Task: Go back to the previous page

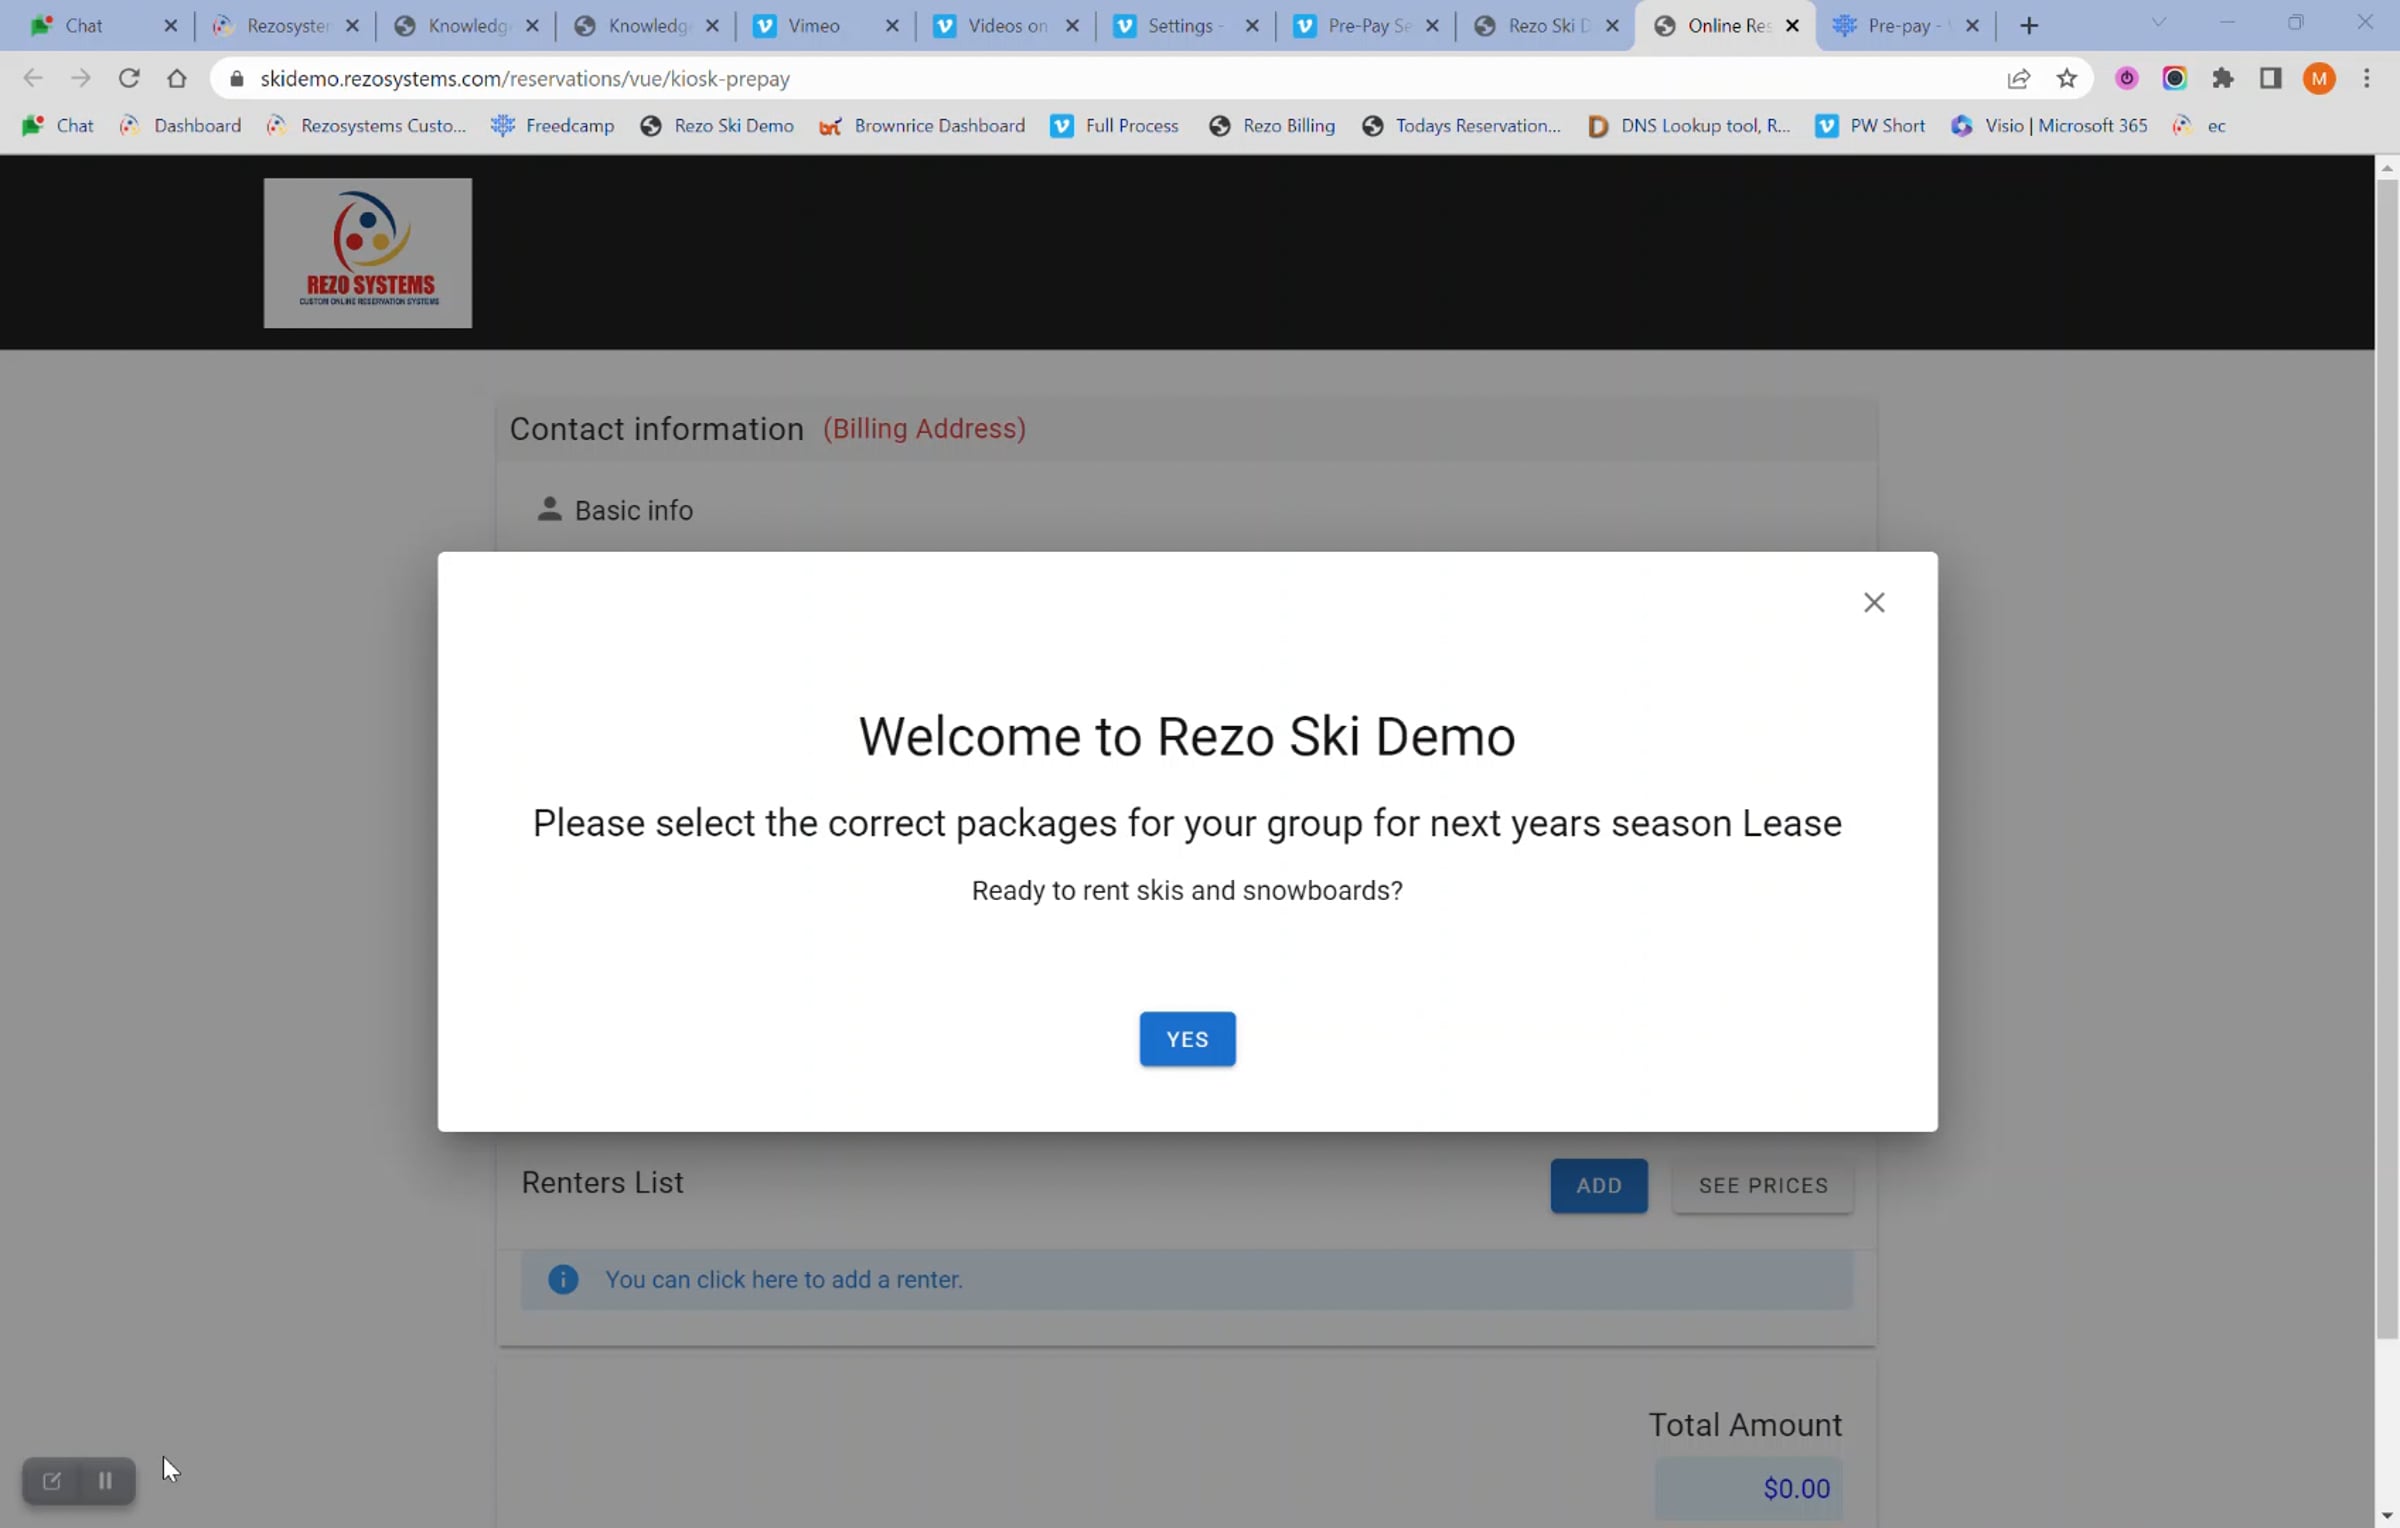Action: (33, 78)
